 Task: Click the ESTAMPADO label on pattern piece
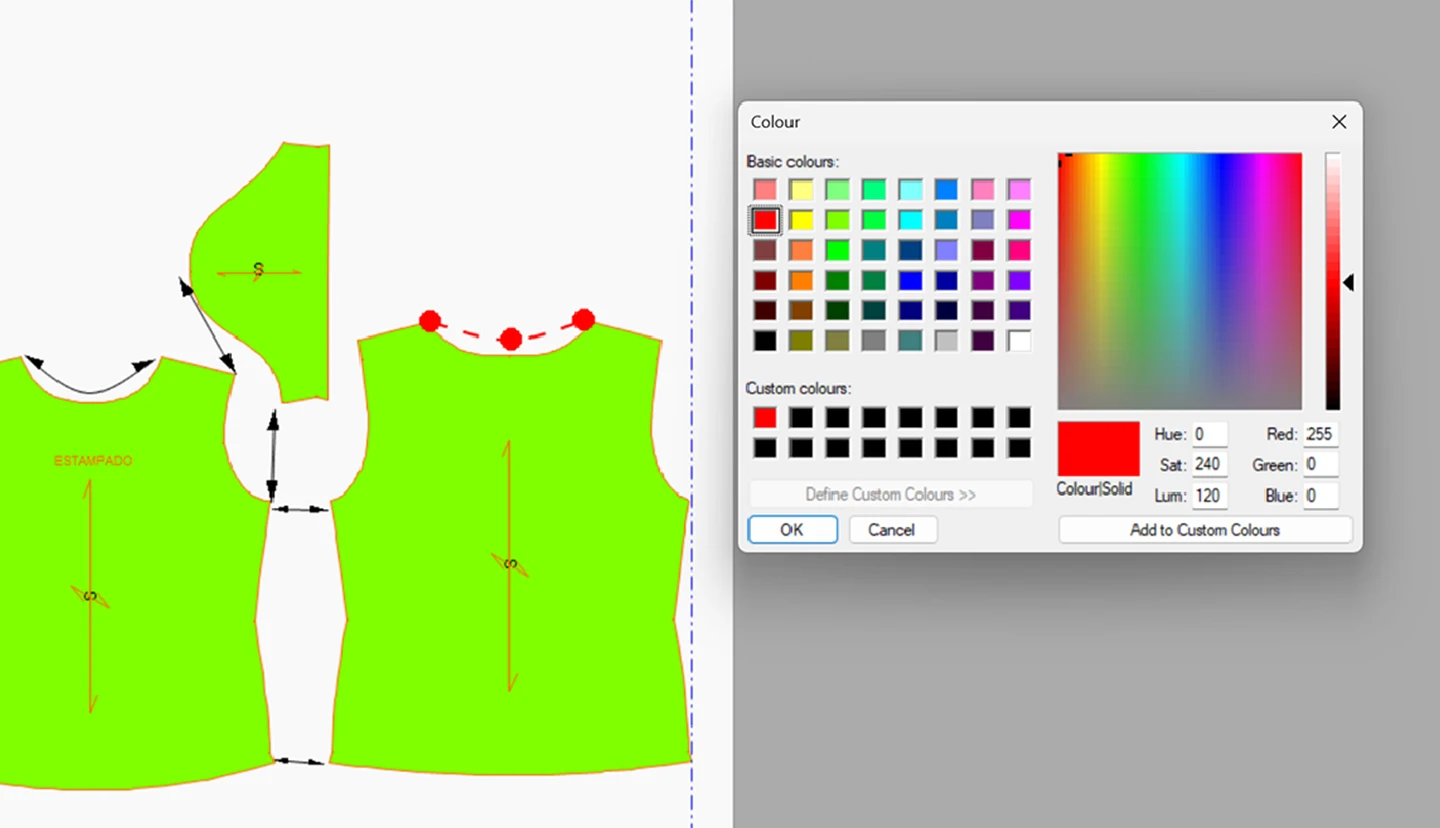point(93,461)
